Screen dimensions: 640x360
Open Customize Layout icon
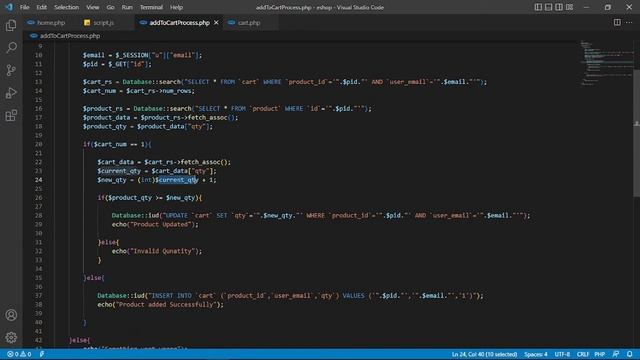(x=569, y=7)
